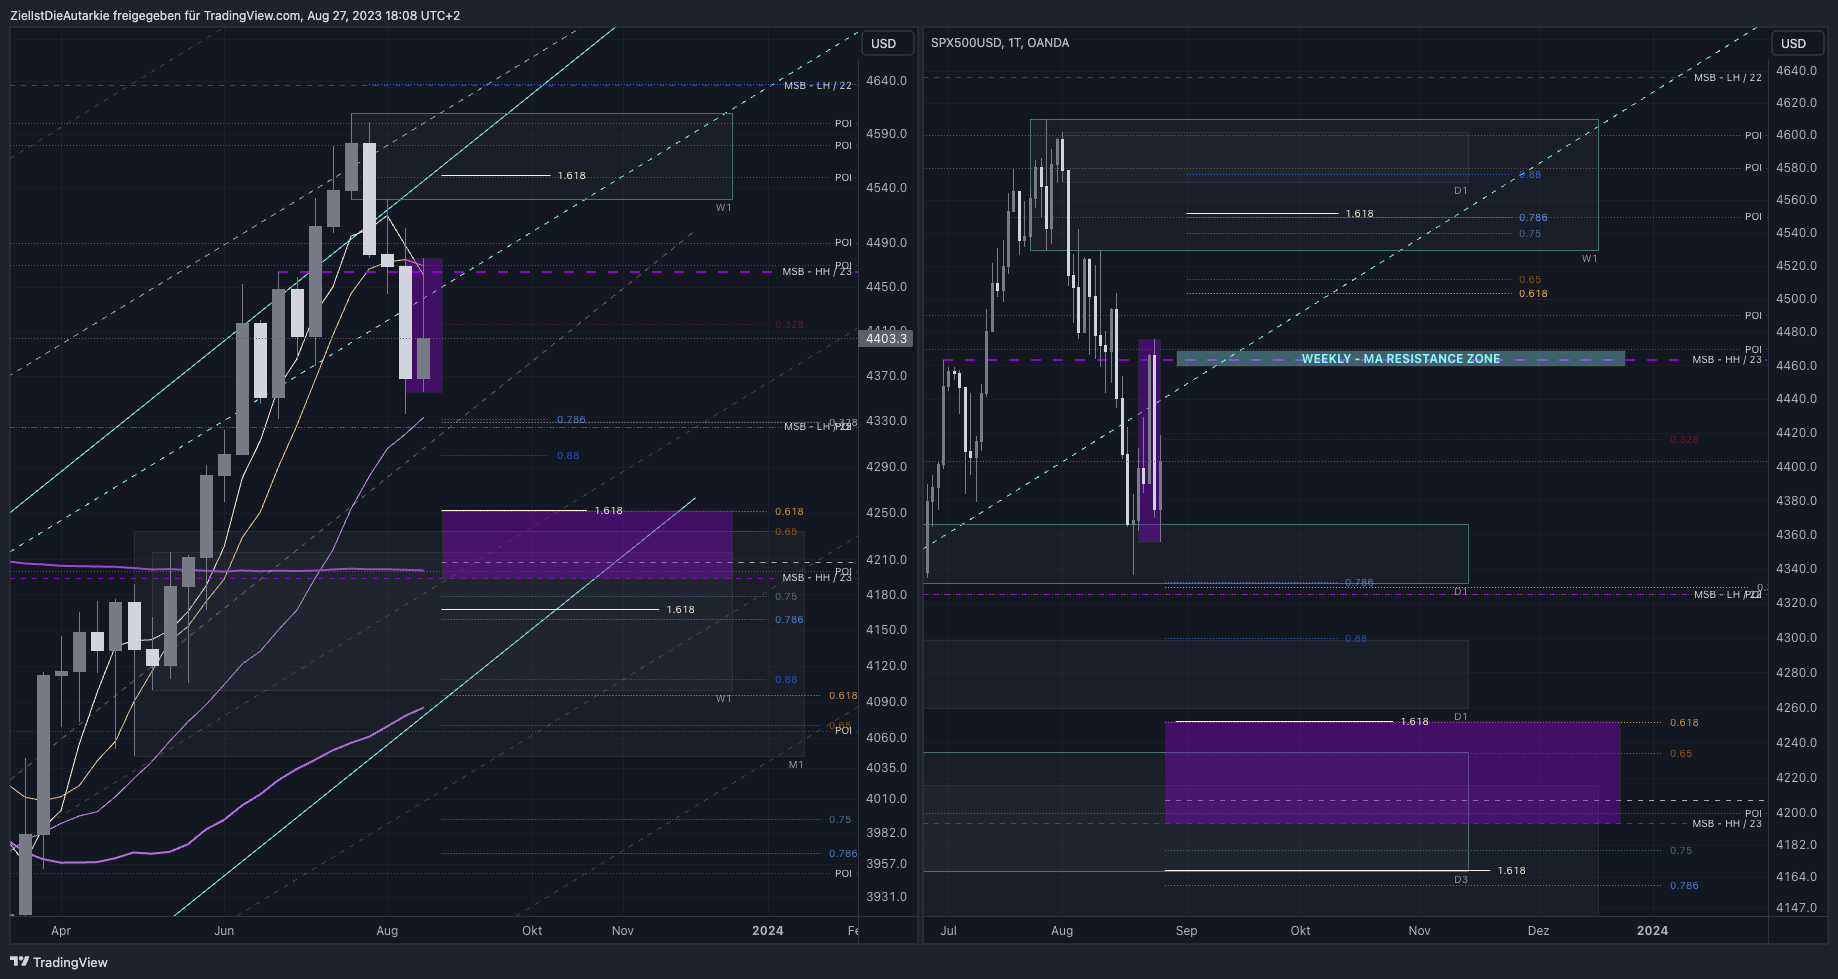Click the 4150.0 price axis label
The image size is (1838, 979).
point(886,630)
